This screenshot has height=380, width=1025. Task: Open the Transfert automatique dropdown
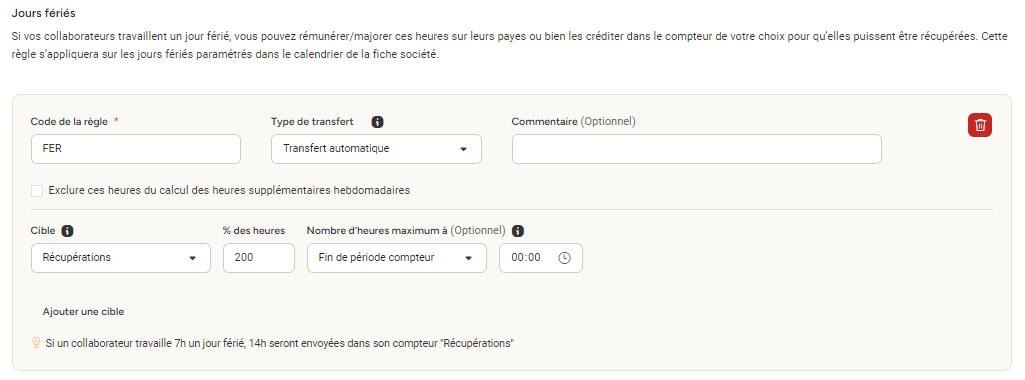377,148
